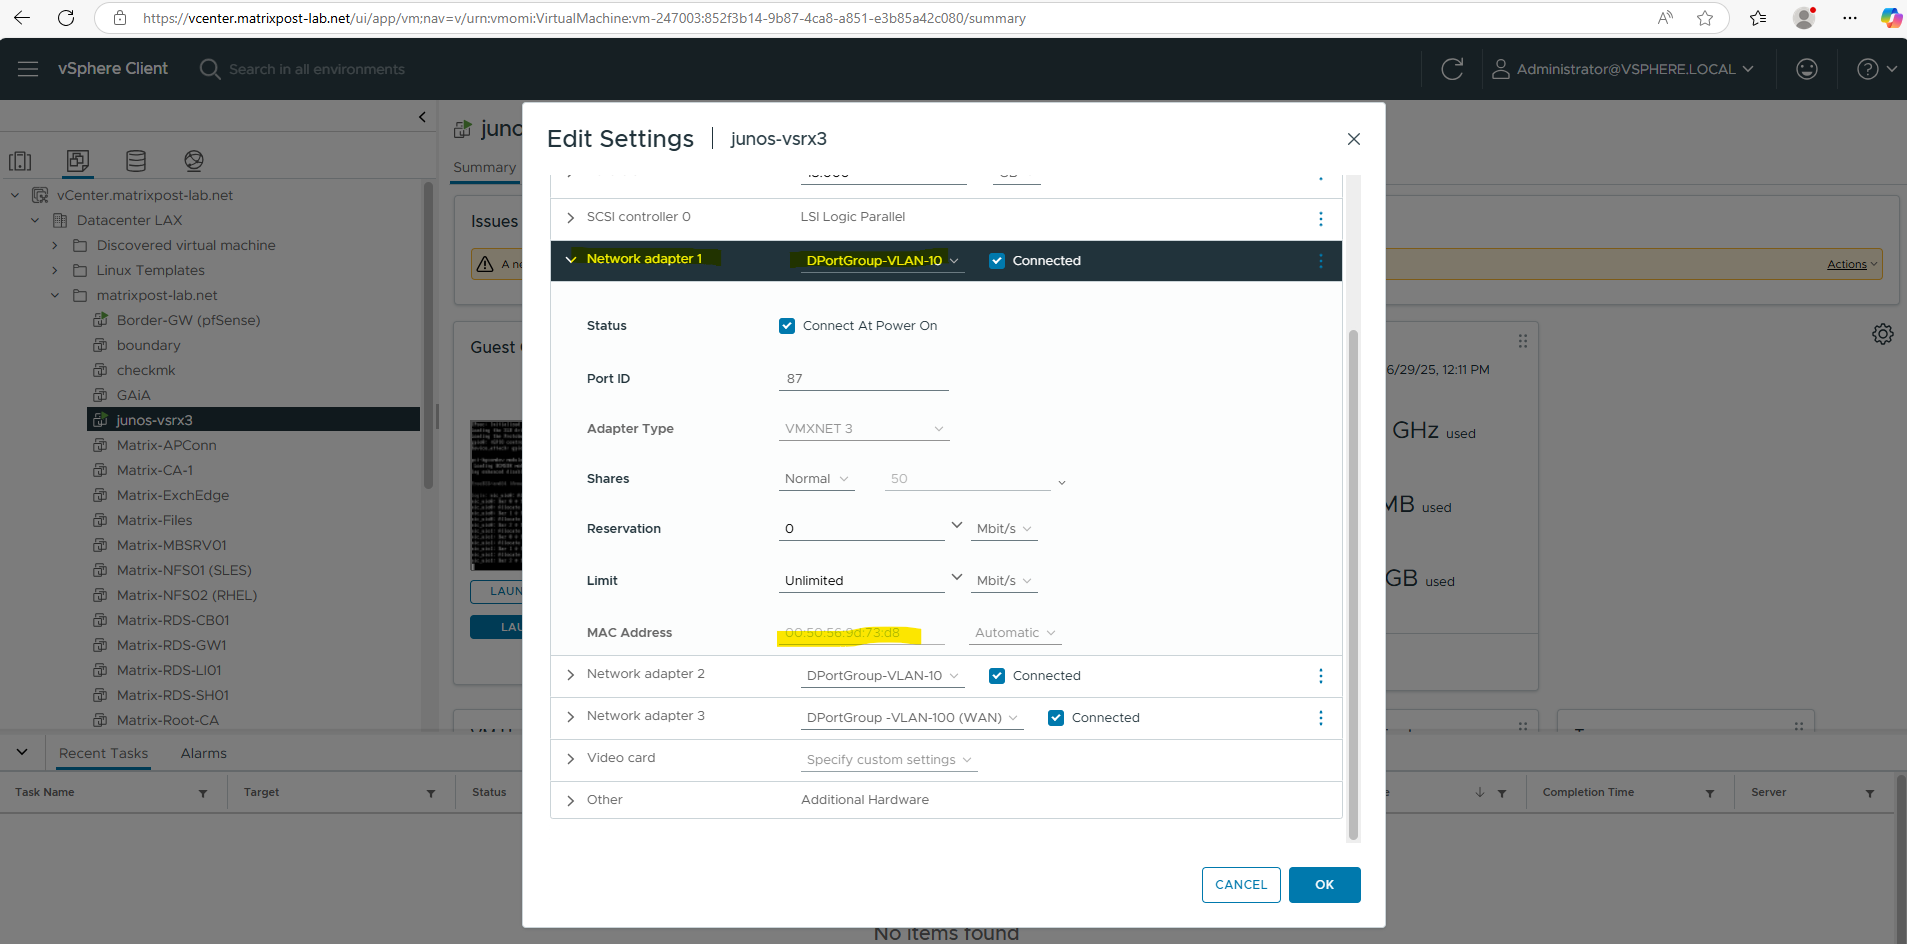Viewport: 1907px width, 944px height.
Task: Collapse the inventory sidebar panel
Action: [x=422, y=117]
